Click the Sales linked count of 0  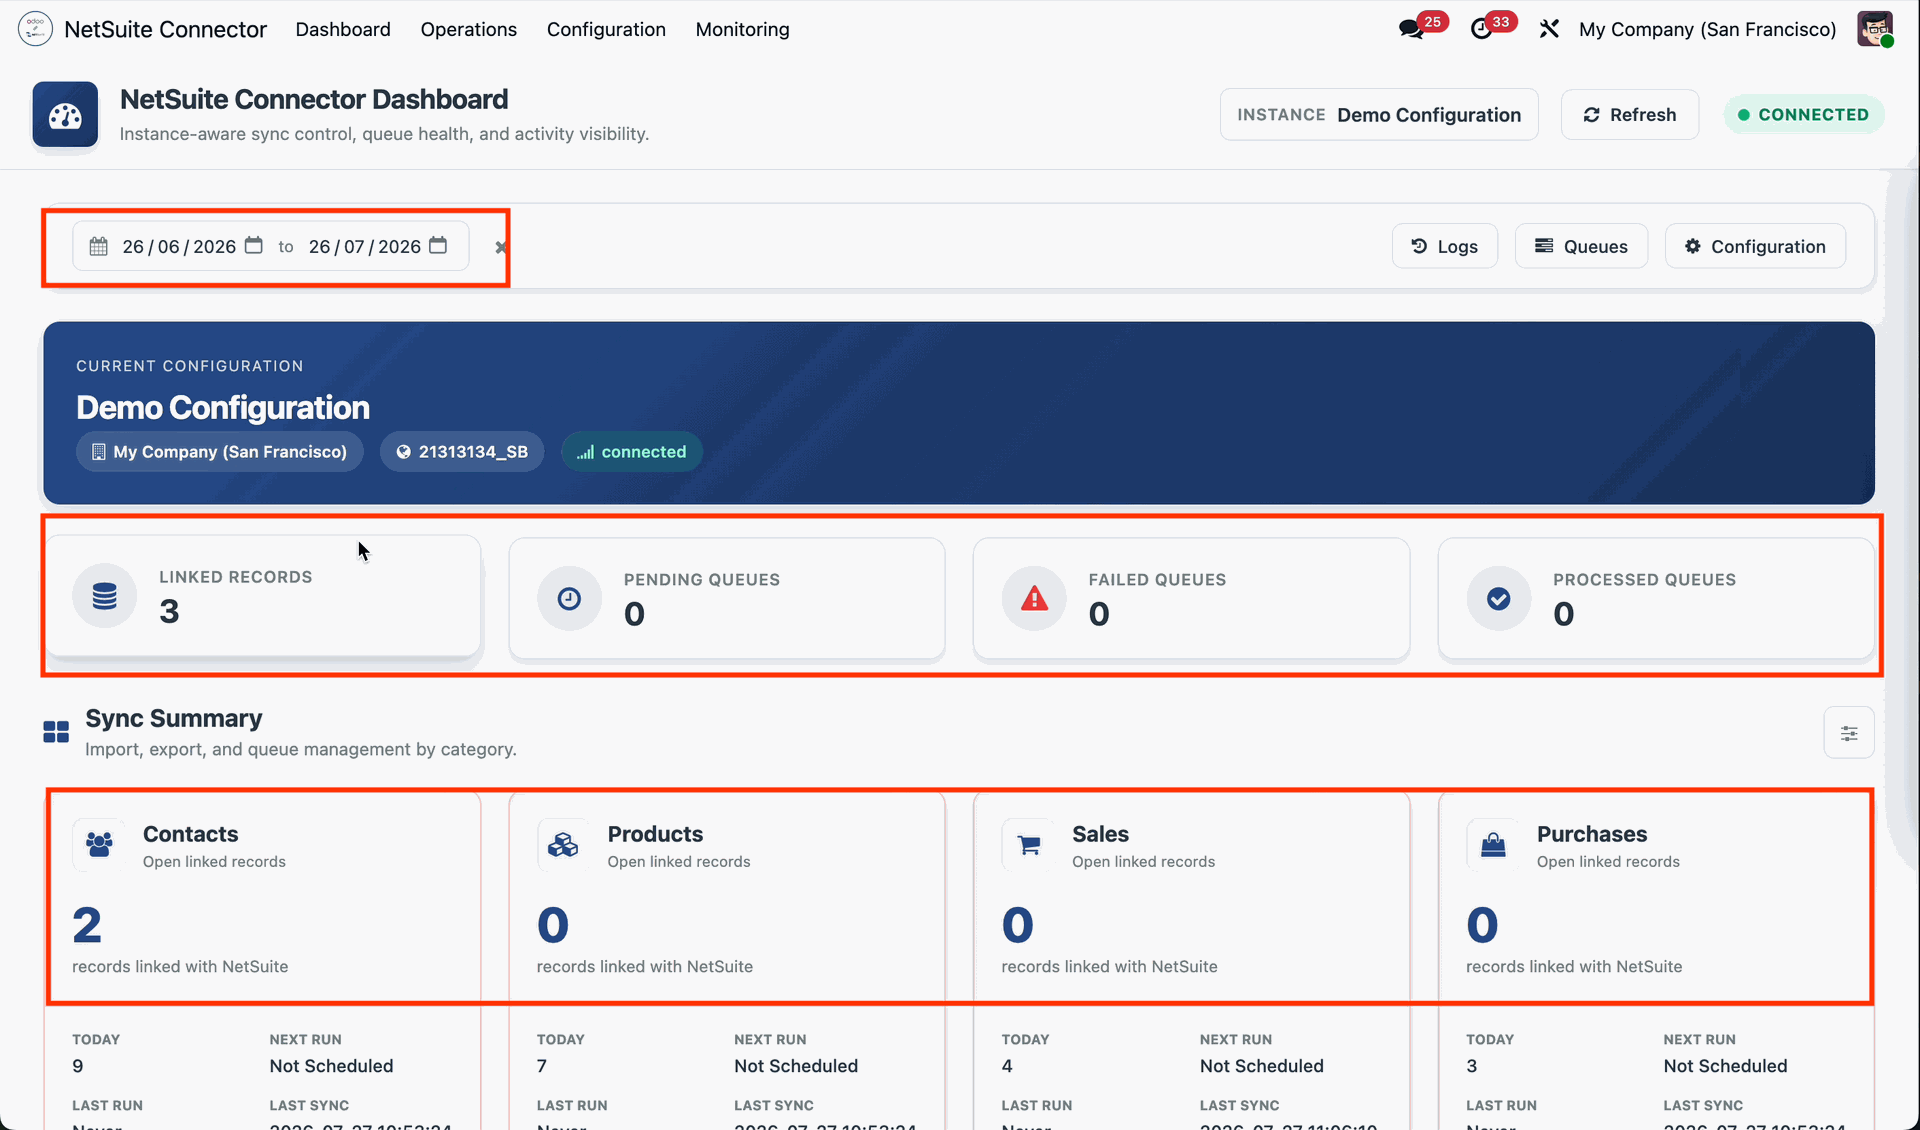[x=1018, y=925]
